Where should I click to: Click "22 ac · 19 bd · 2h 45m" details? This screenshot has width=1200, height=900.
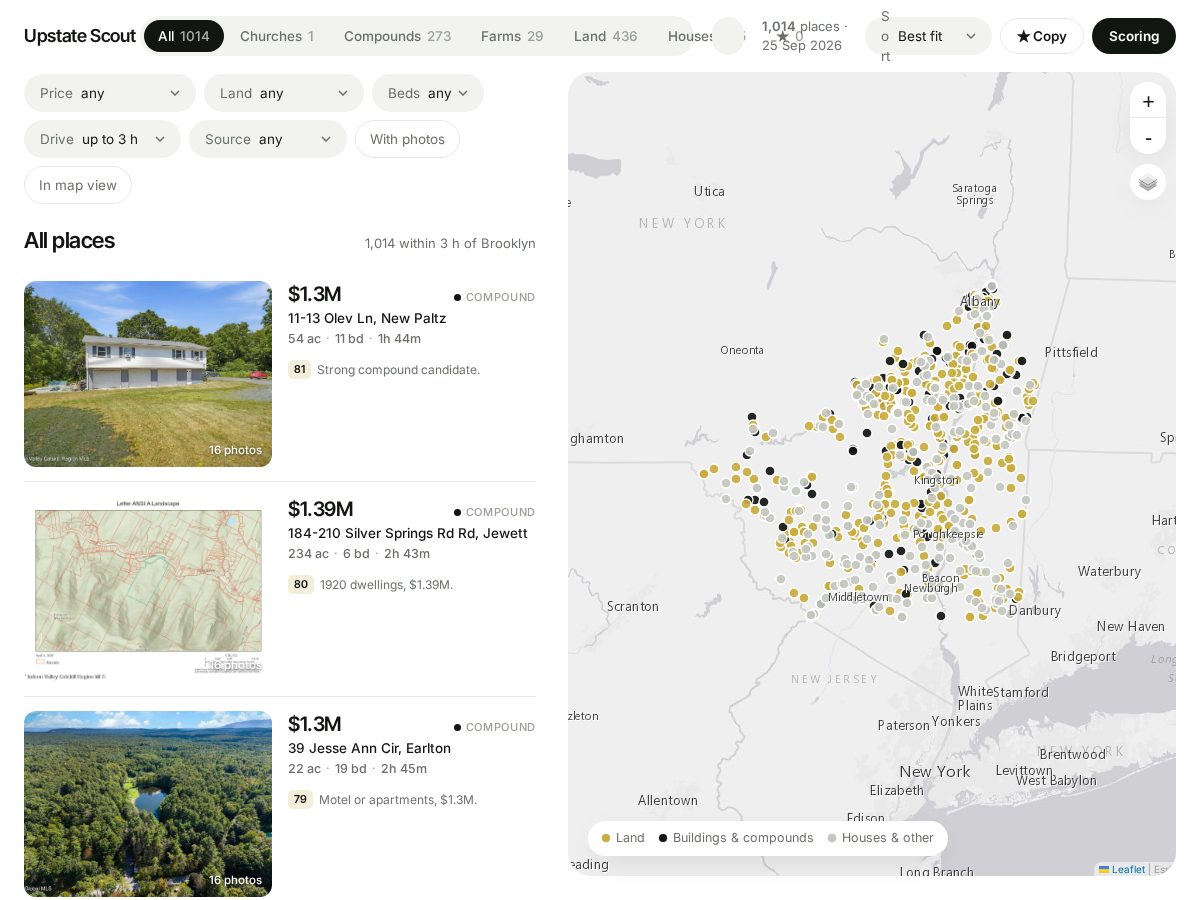click(x=358, y=768)
